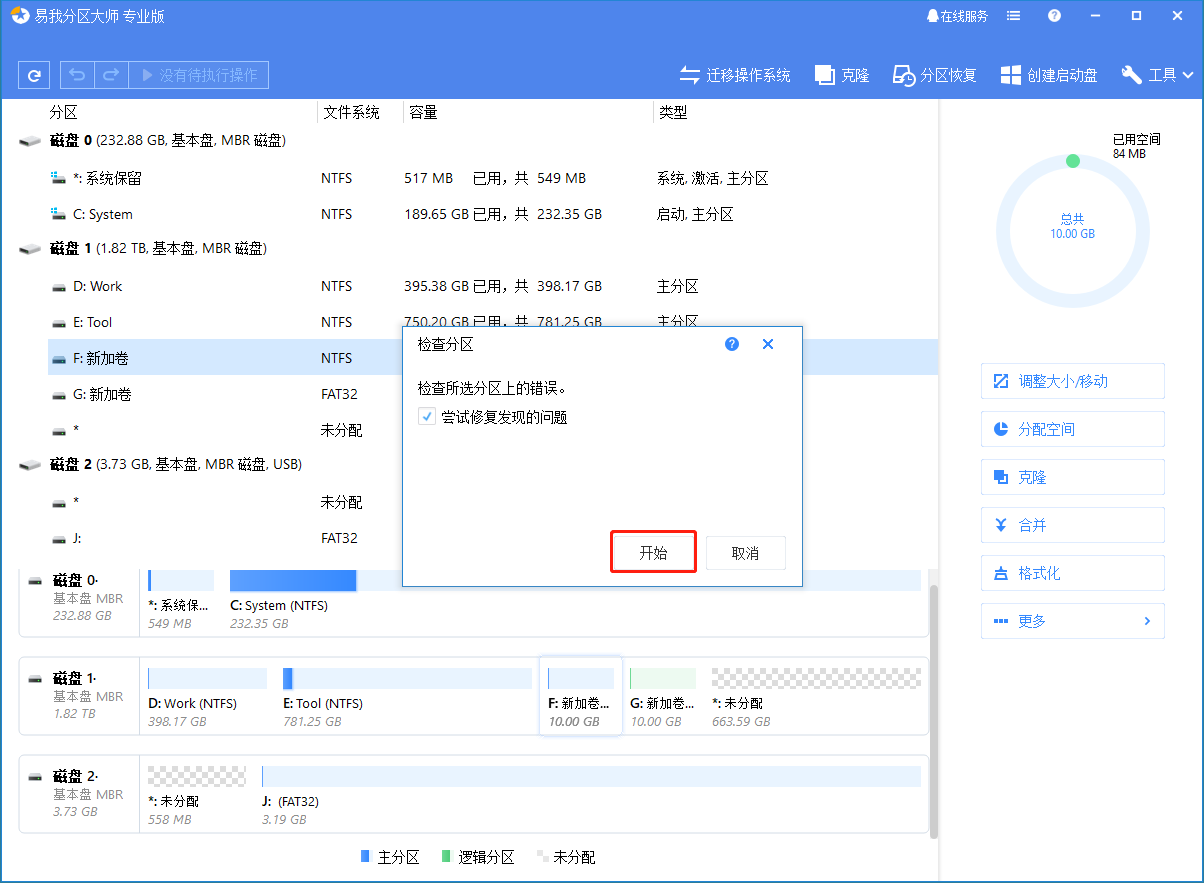The width and height of the screenshot is (1204, 883).
Task: Expand the Tools (工具) dropdown
Action: click(x=1158, y=75)
